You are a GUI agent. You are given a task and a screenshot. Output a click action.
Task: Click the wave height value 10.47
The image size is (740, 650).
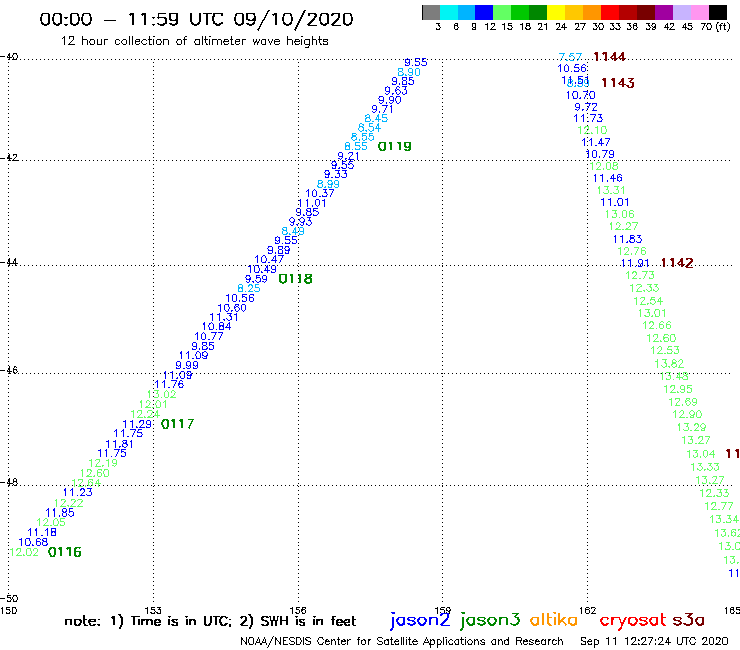point(269,260)
